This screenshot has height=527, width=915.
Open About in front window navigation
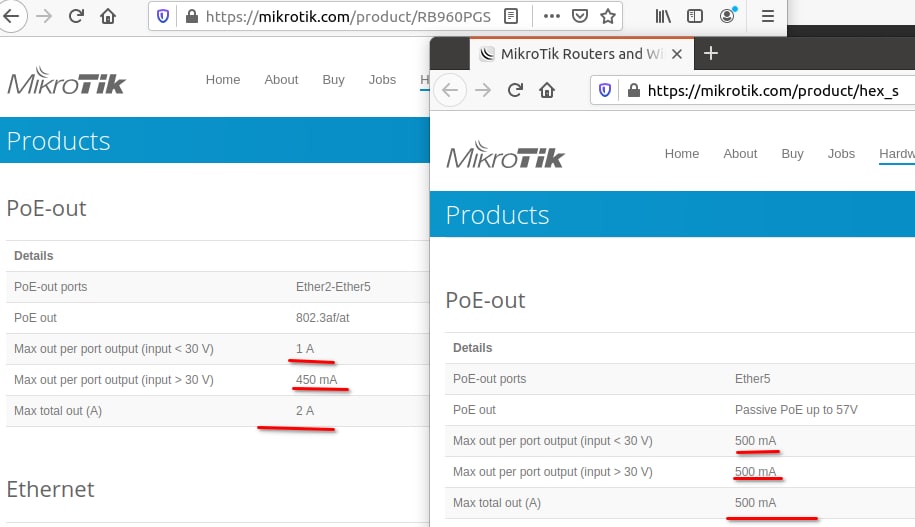click(x=740, y=153)
